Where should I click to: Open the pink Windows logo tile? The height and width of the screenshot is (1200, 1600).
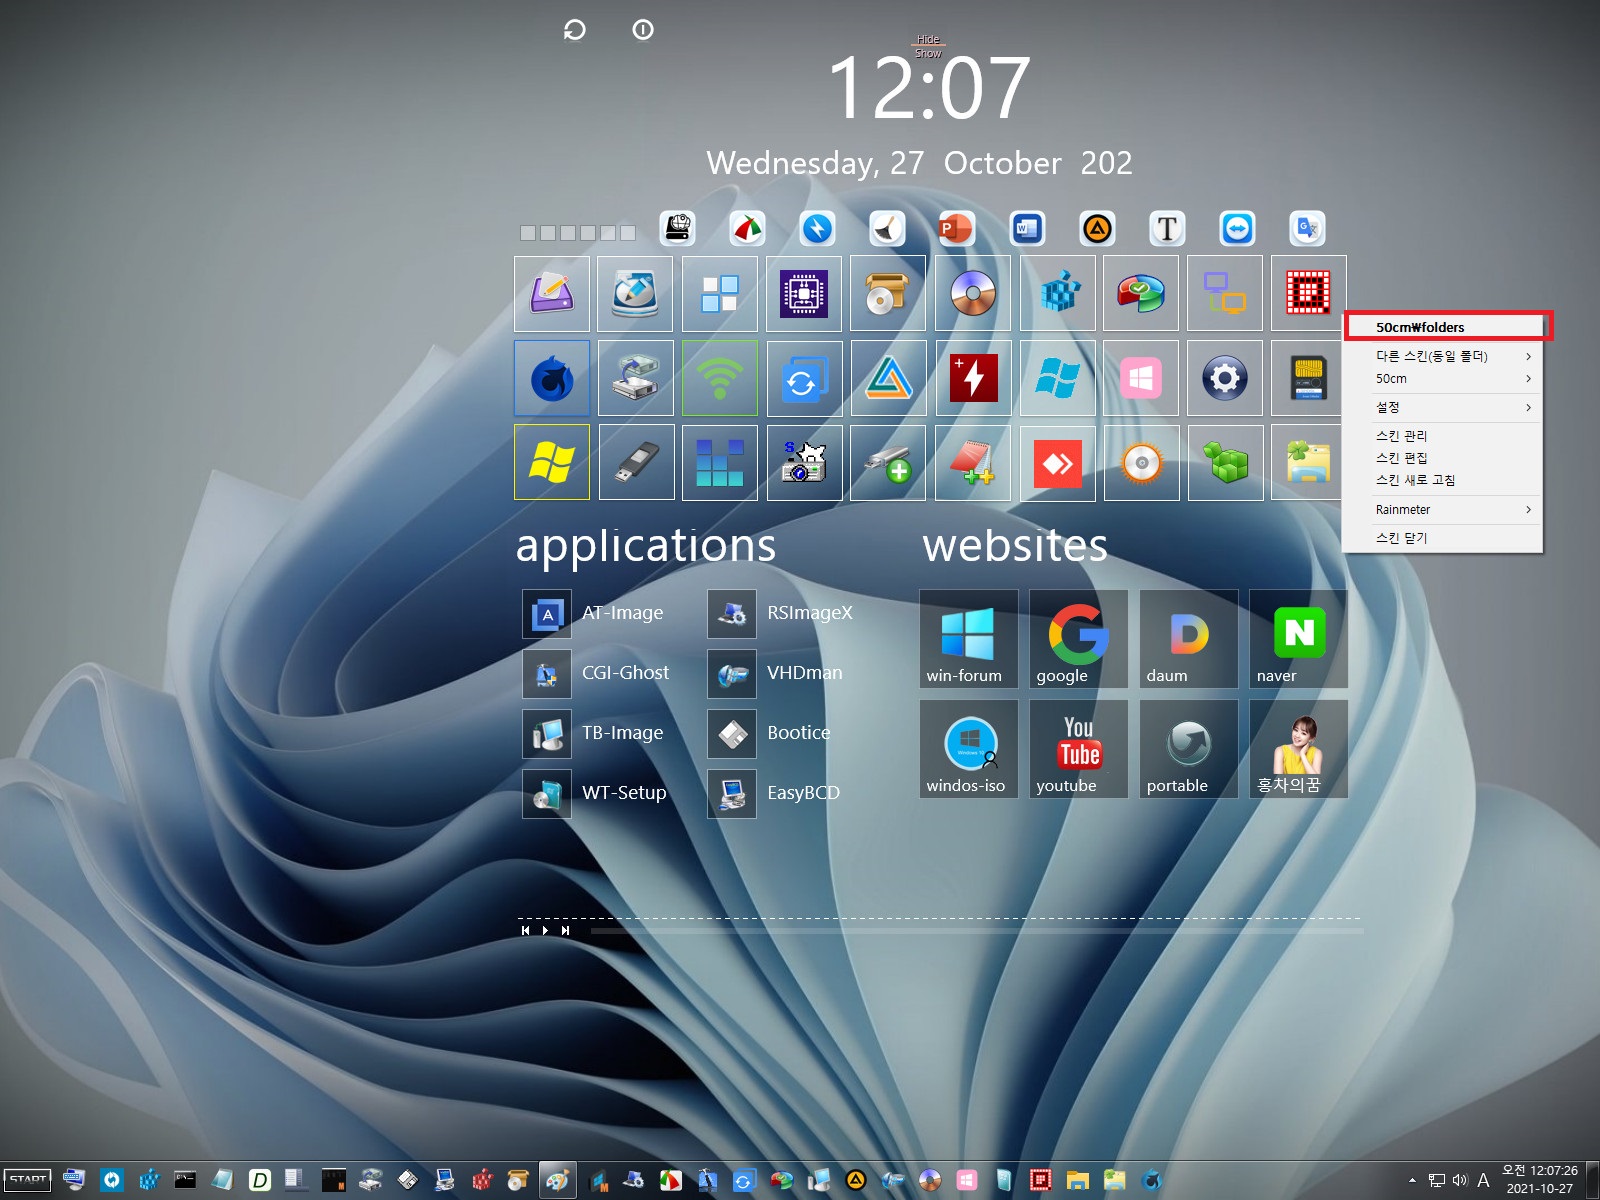coord(1141,378)
